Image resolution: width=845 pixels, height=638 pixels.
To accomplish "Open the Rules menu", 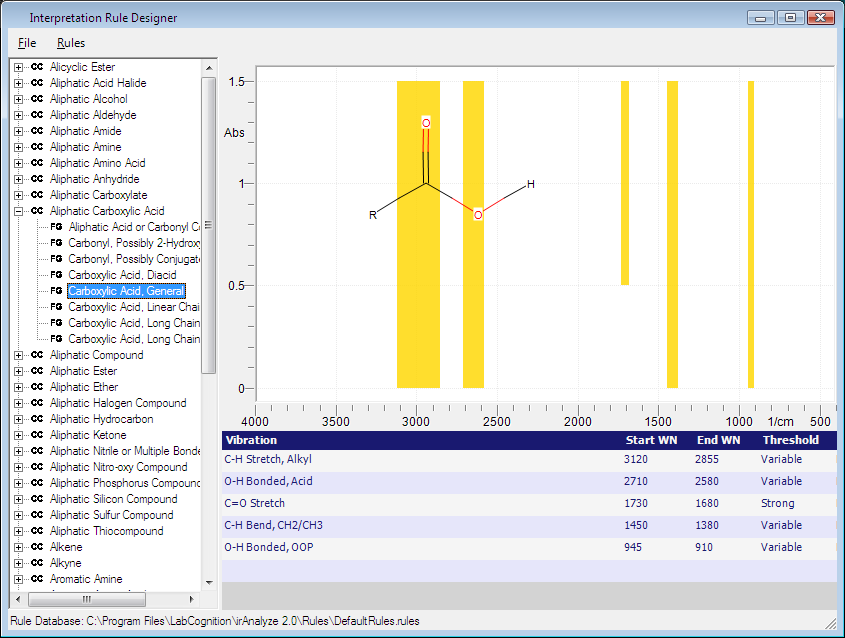I will point(71,43).
